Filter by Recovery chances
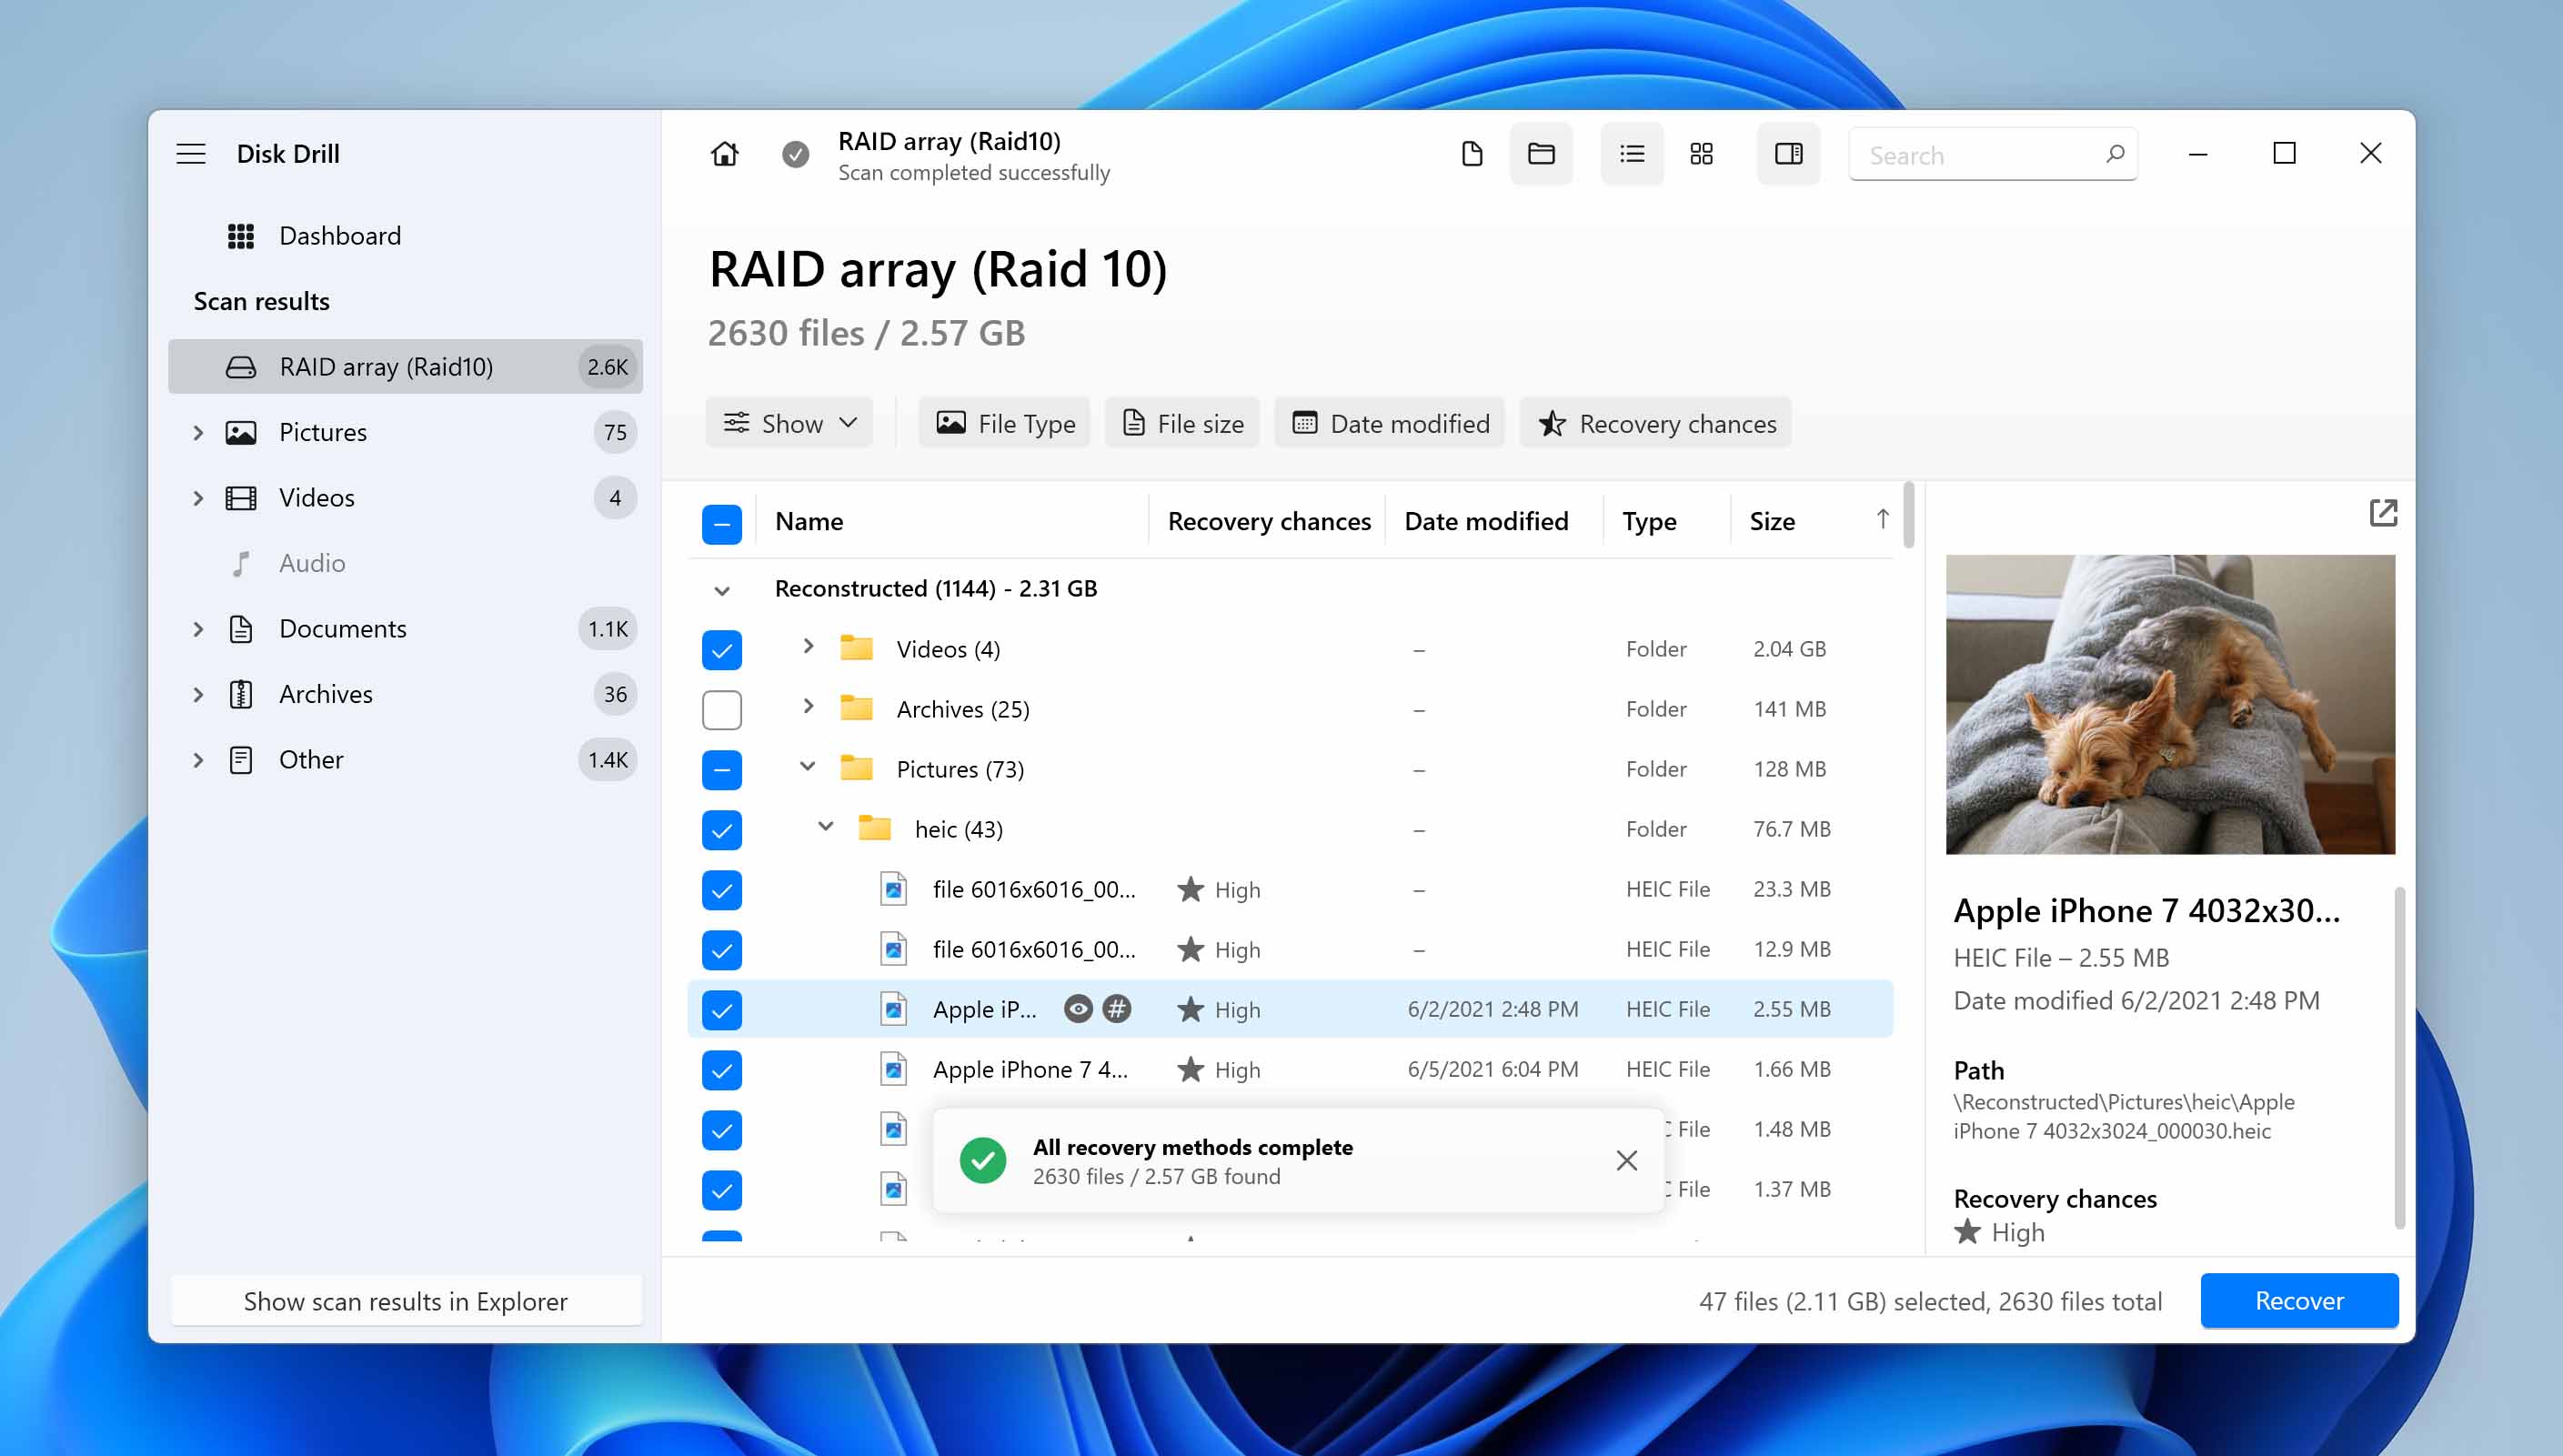Viewport: 2563px width, 1456px height. click(x=1656, y=423)
